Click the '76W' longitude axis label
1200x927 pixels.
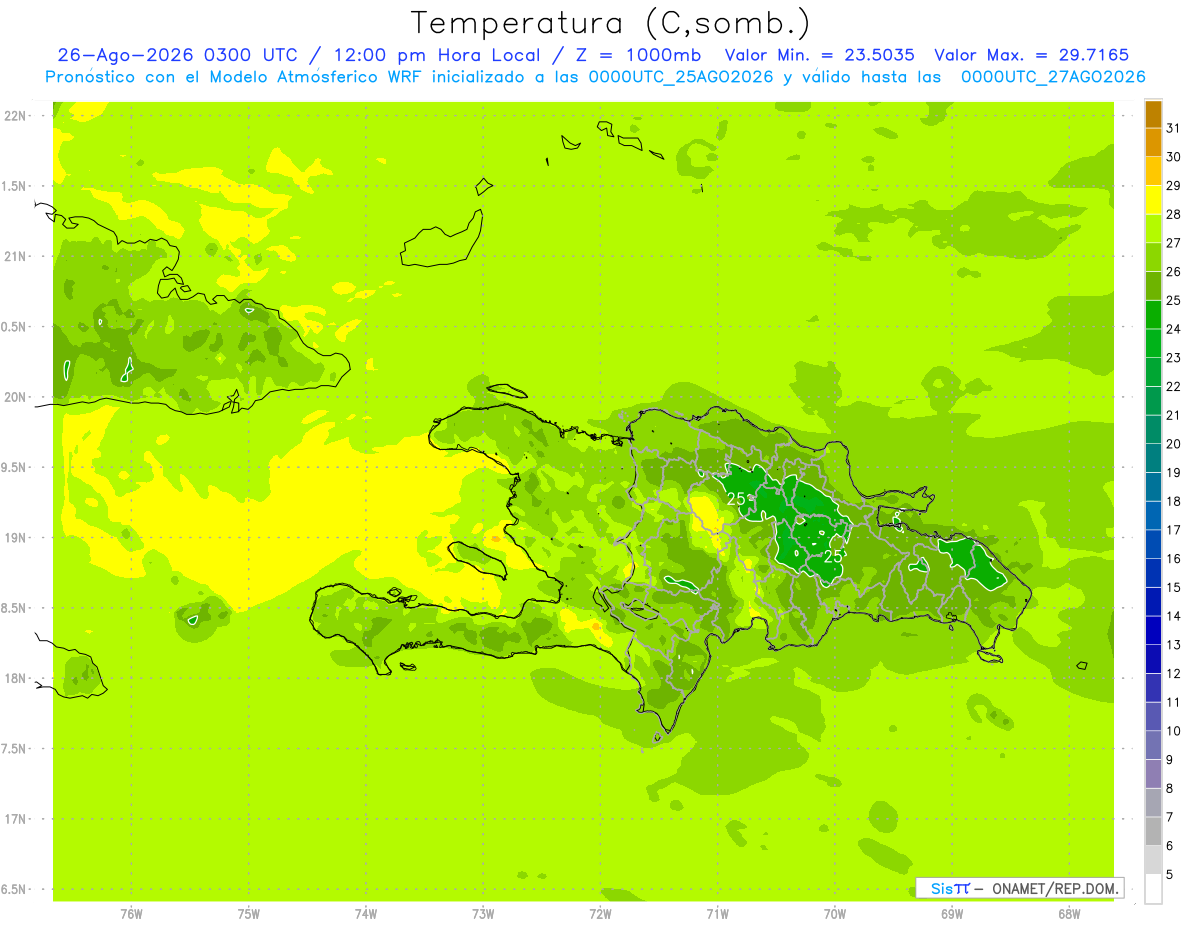pos(131,913)
